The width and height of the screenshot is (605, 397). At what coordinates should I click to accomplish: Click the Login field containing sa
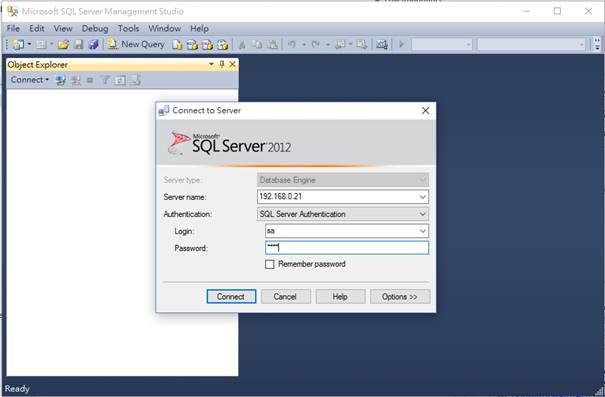pyautogui.click(x=347, y=231)
